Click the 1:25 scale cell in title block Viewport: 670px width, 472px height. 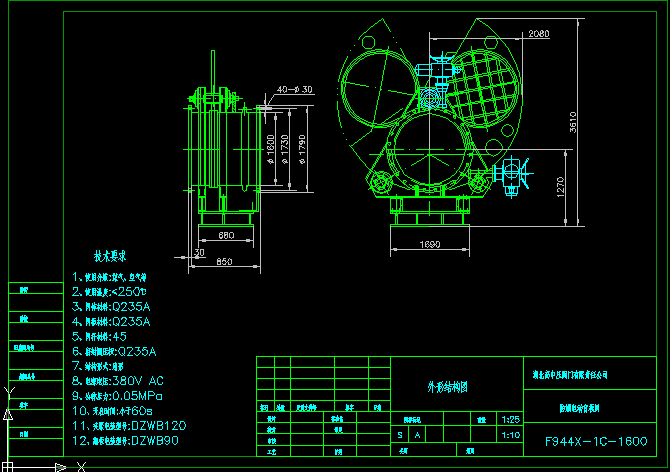513,420
